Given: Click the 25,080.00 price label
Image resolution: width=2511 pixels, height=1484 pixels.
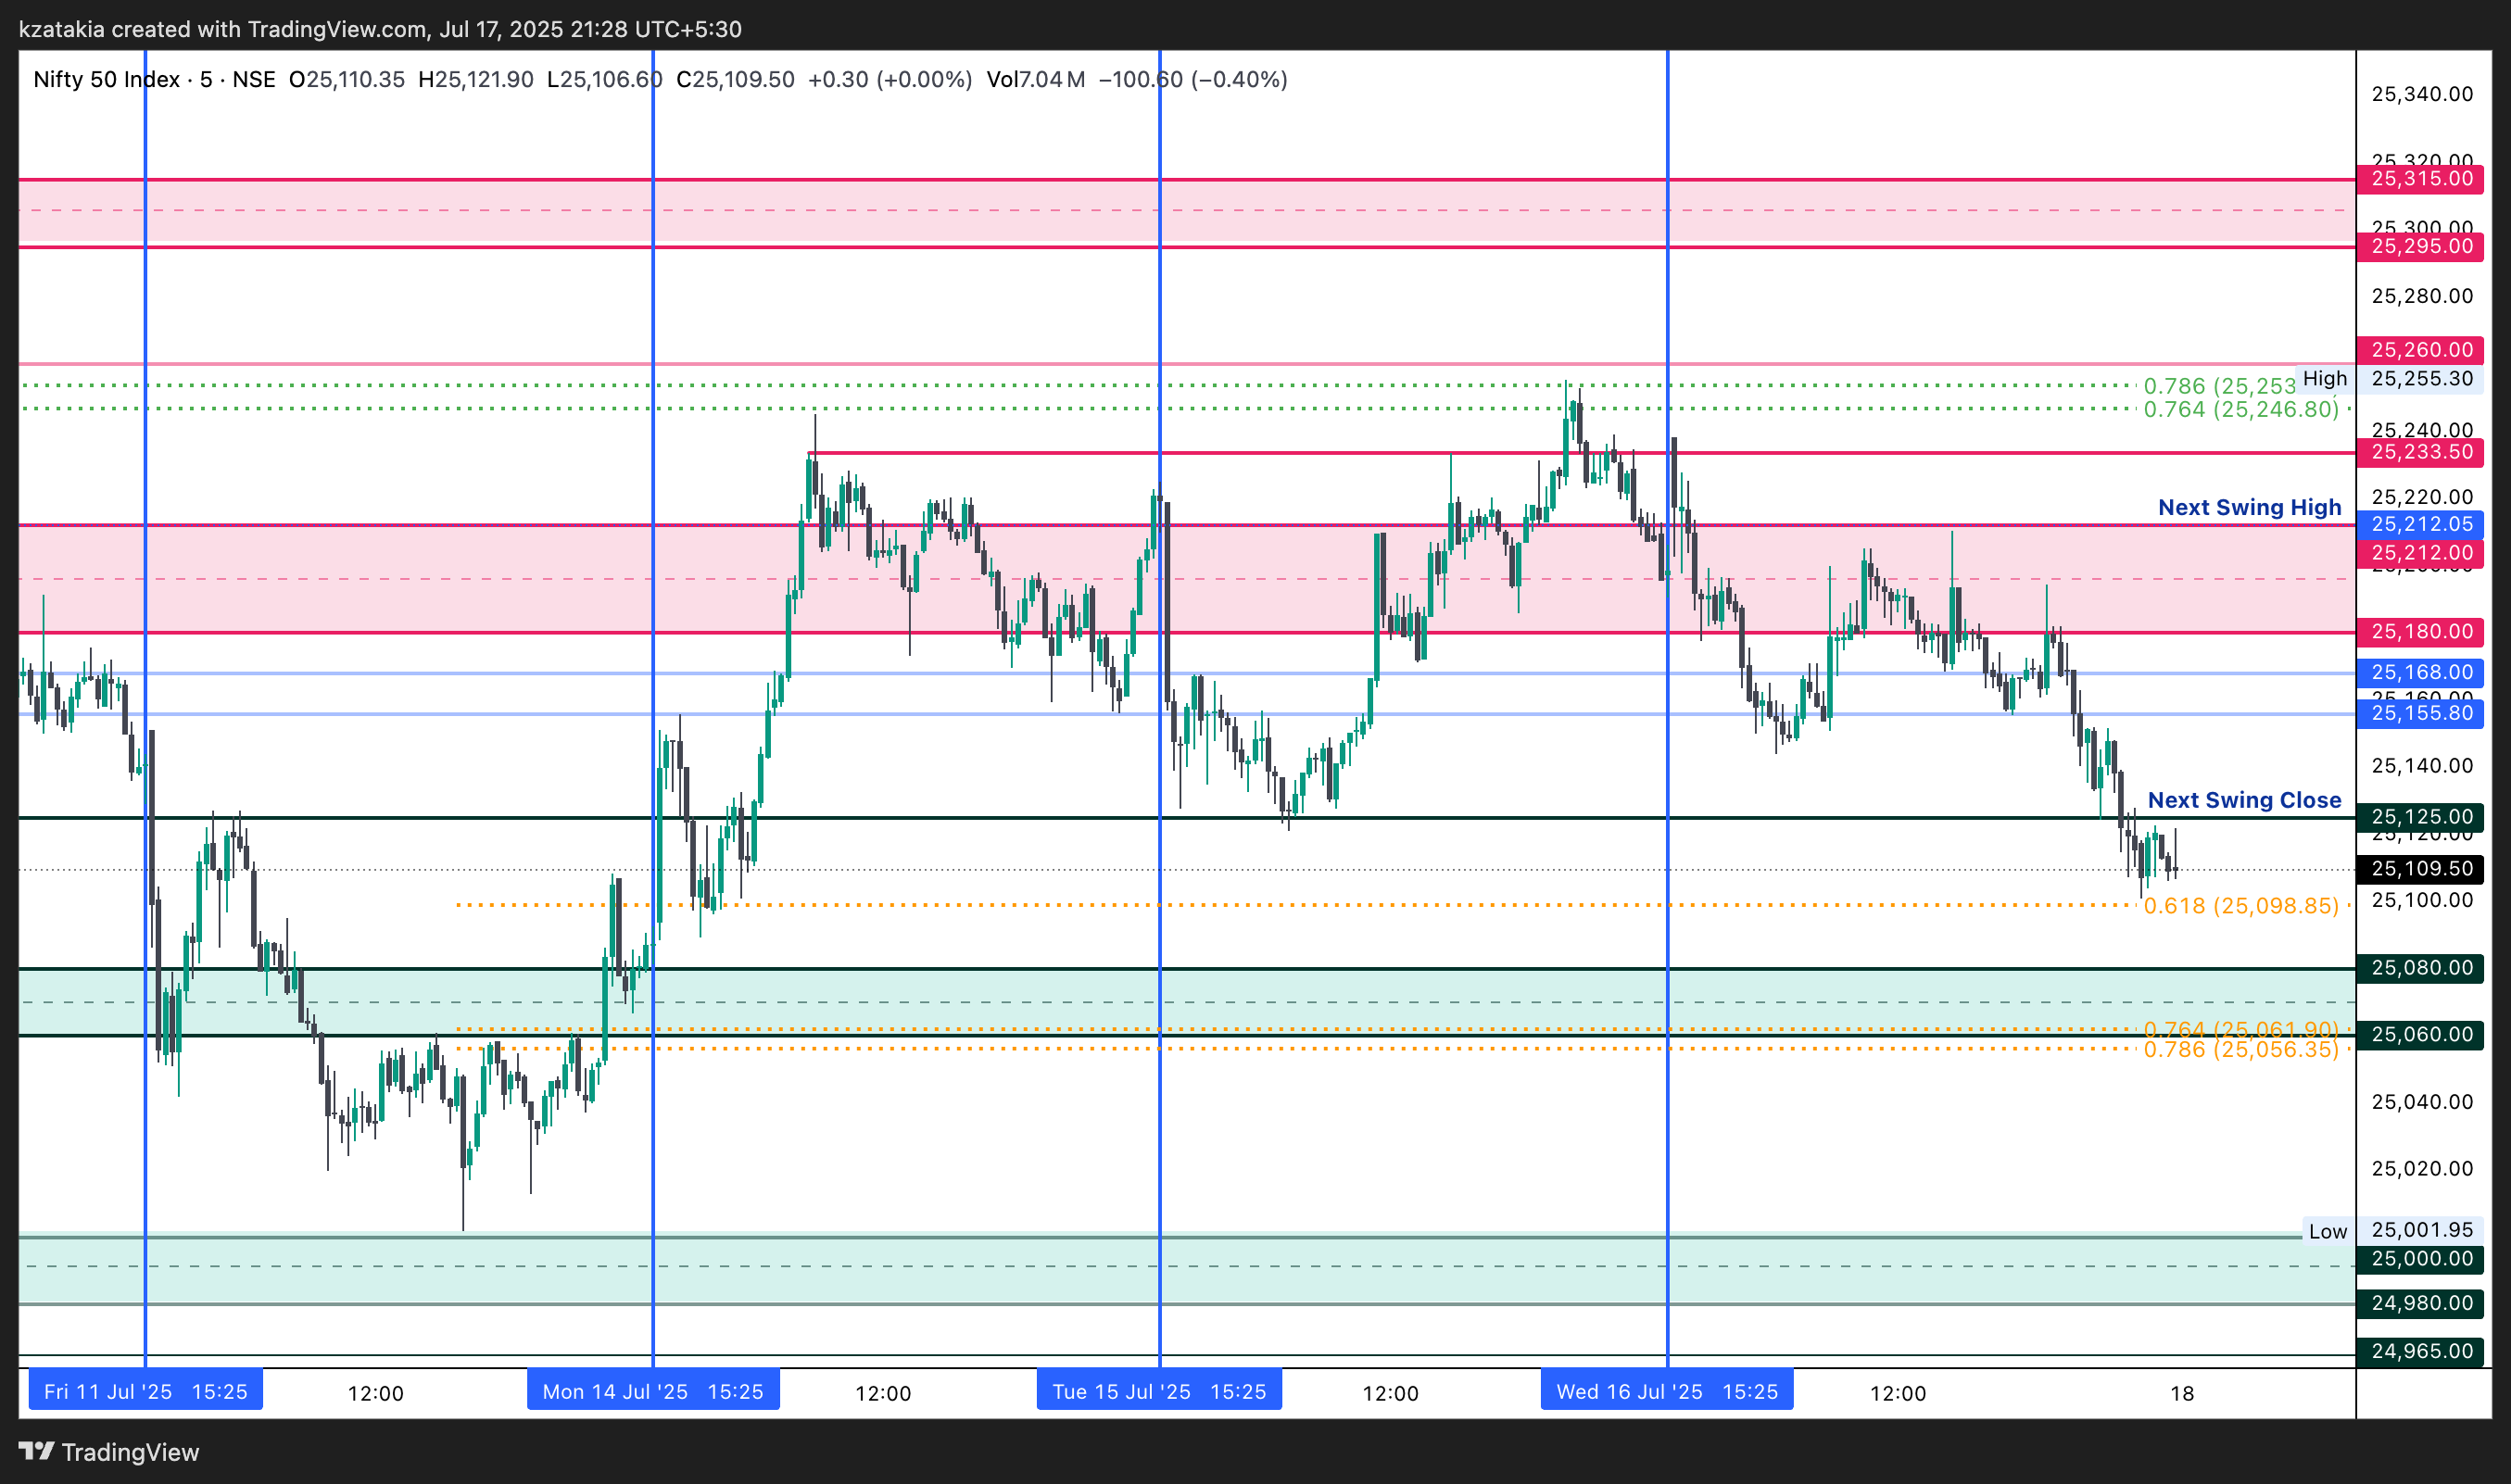Looking at the screenshot, I should [2420, 968].
